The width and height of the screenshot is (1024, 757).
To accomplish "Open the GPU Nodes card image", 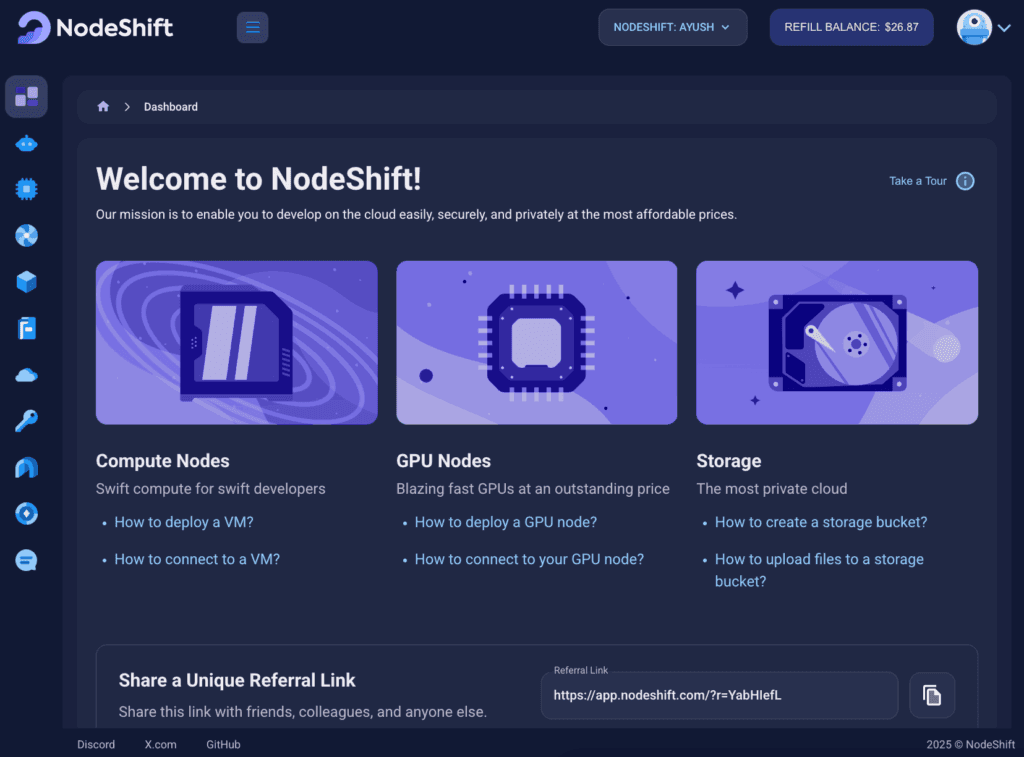I will coord(536,342).
